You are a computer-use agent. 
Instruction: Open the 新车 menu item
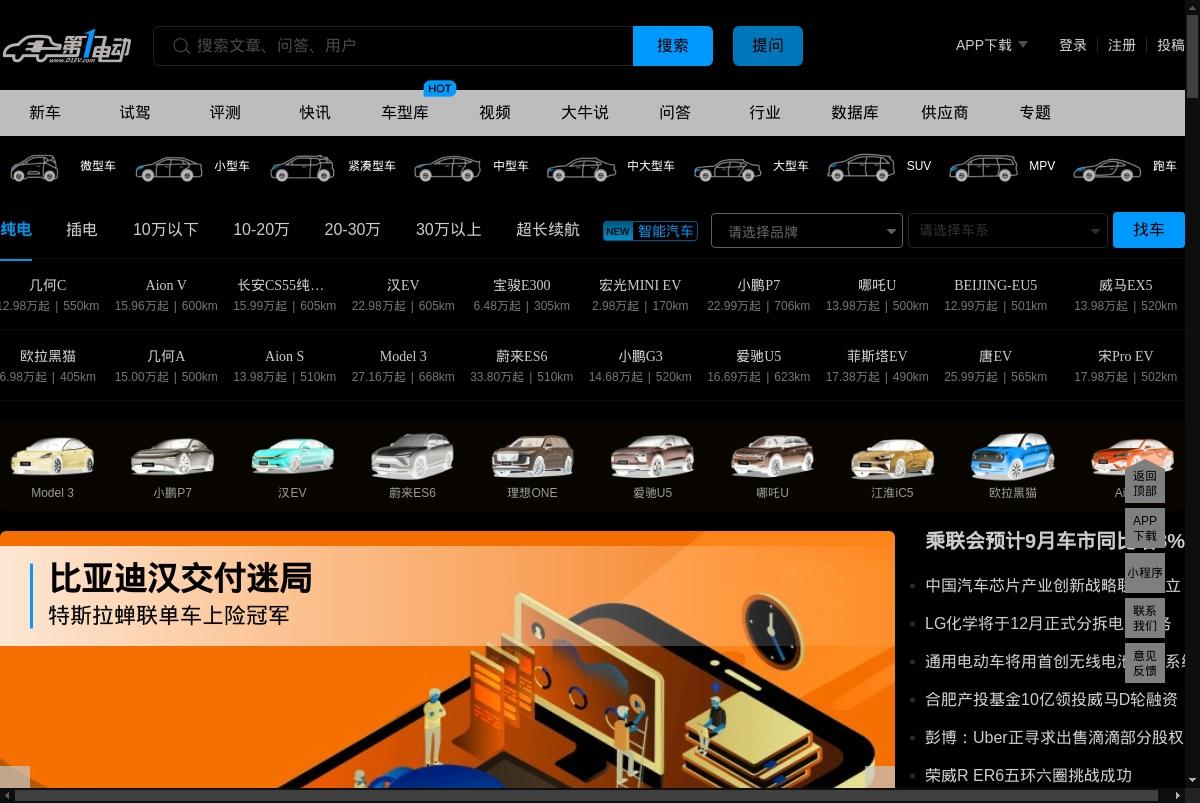click(45, 113)
